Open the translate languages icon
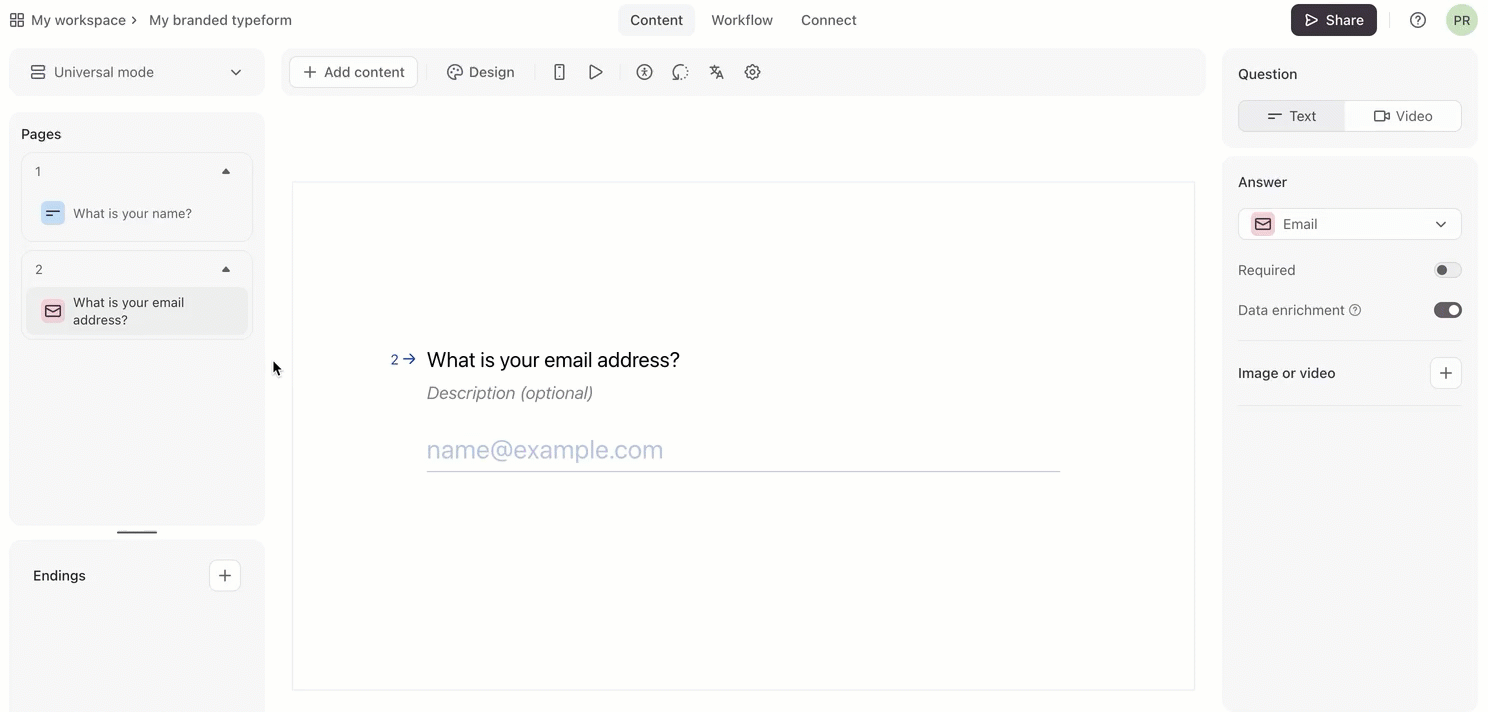The height and width of the screenshot is (712, 1488). click(716, 72)
